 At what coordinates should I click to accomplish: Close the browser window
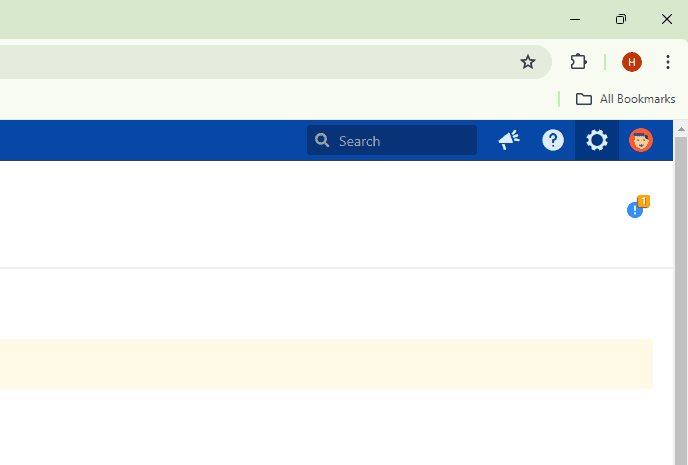[x=667, y=19]
